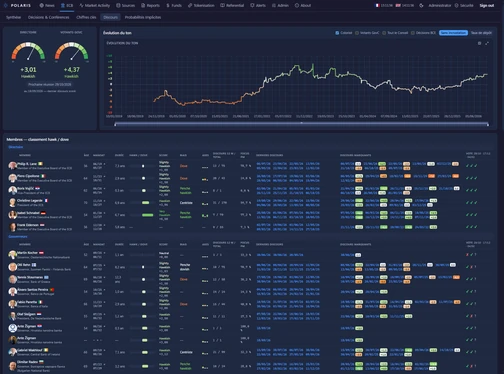Toggle the theme icon beside Administrator
This screenshot has height=374, width=504.
(x=421, y=5)
